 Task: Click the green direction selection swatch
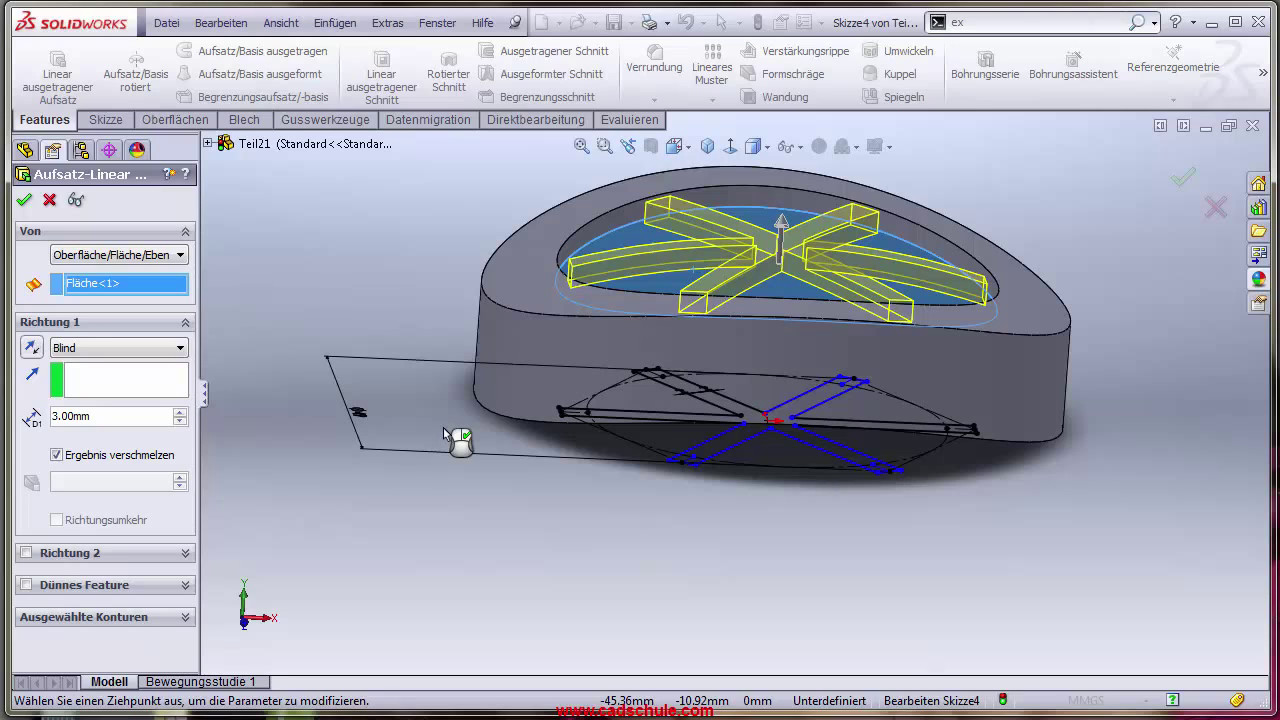[x=57, y=380]
